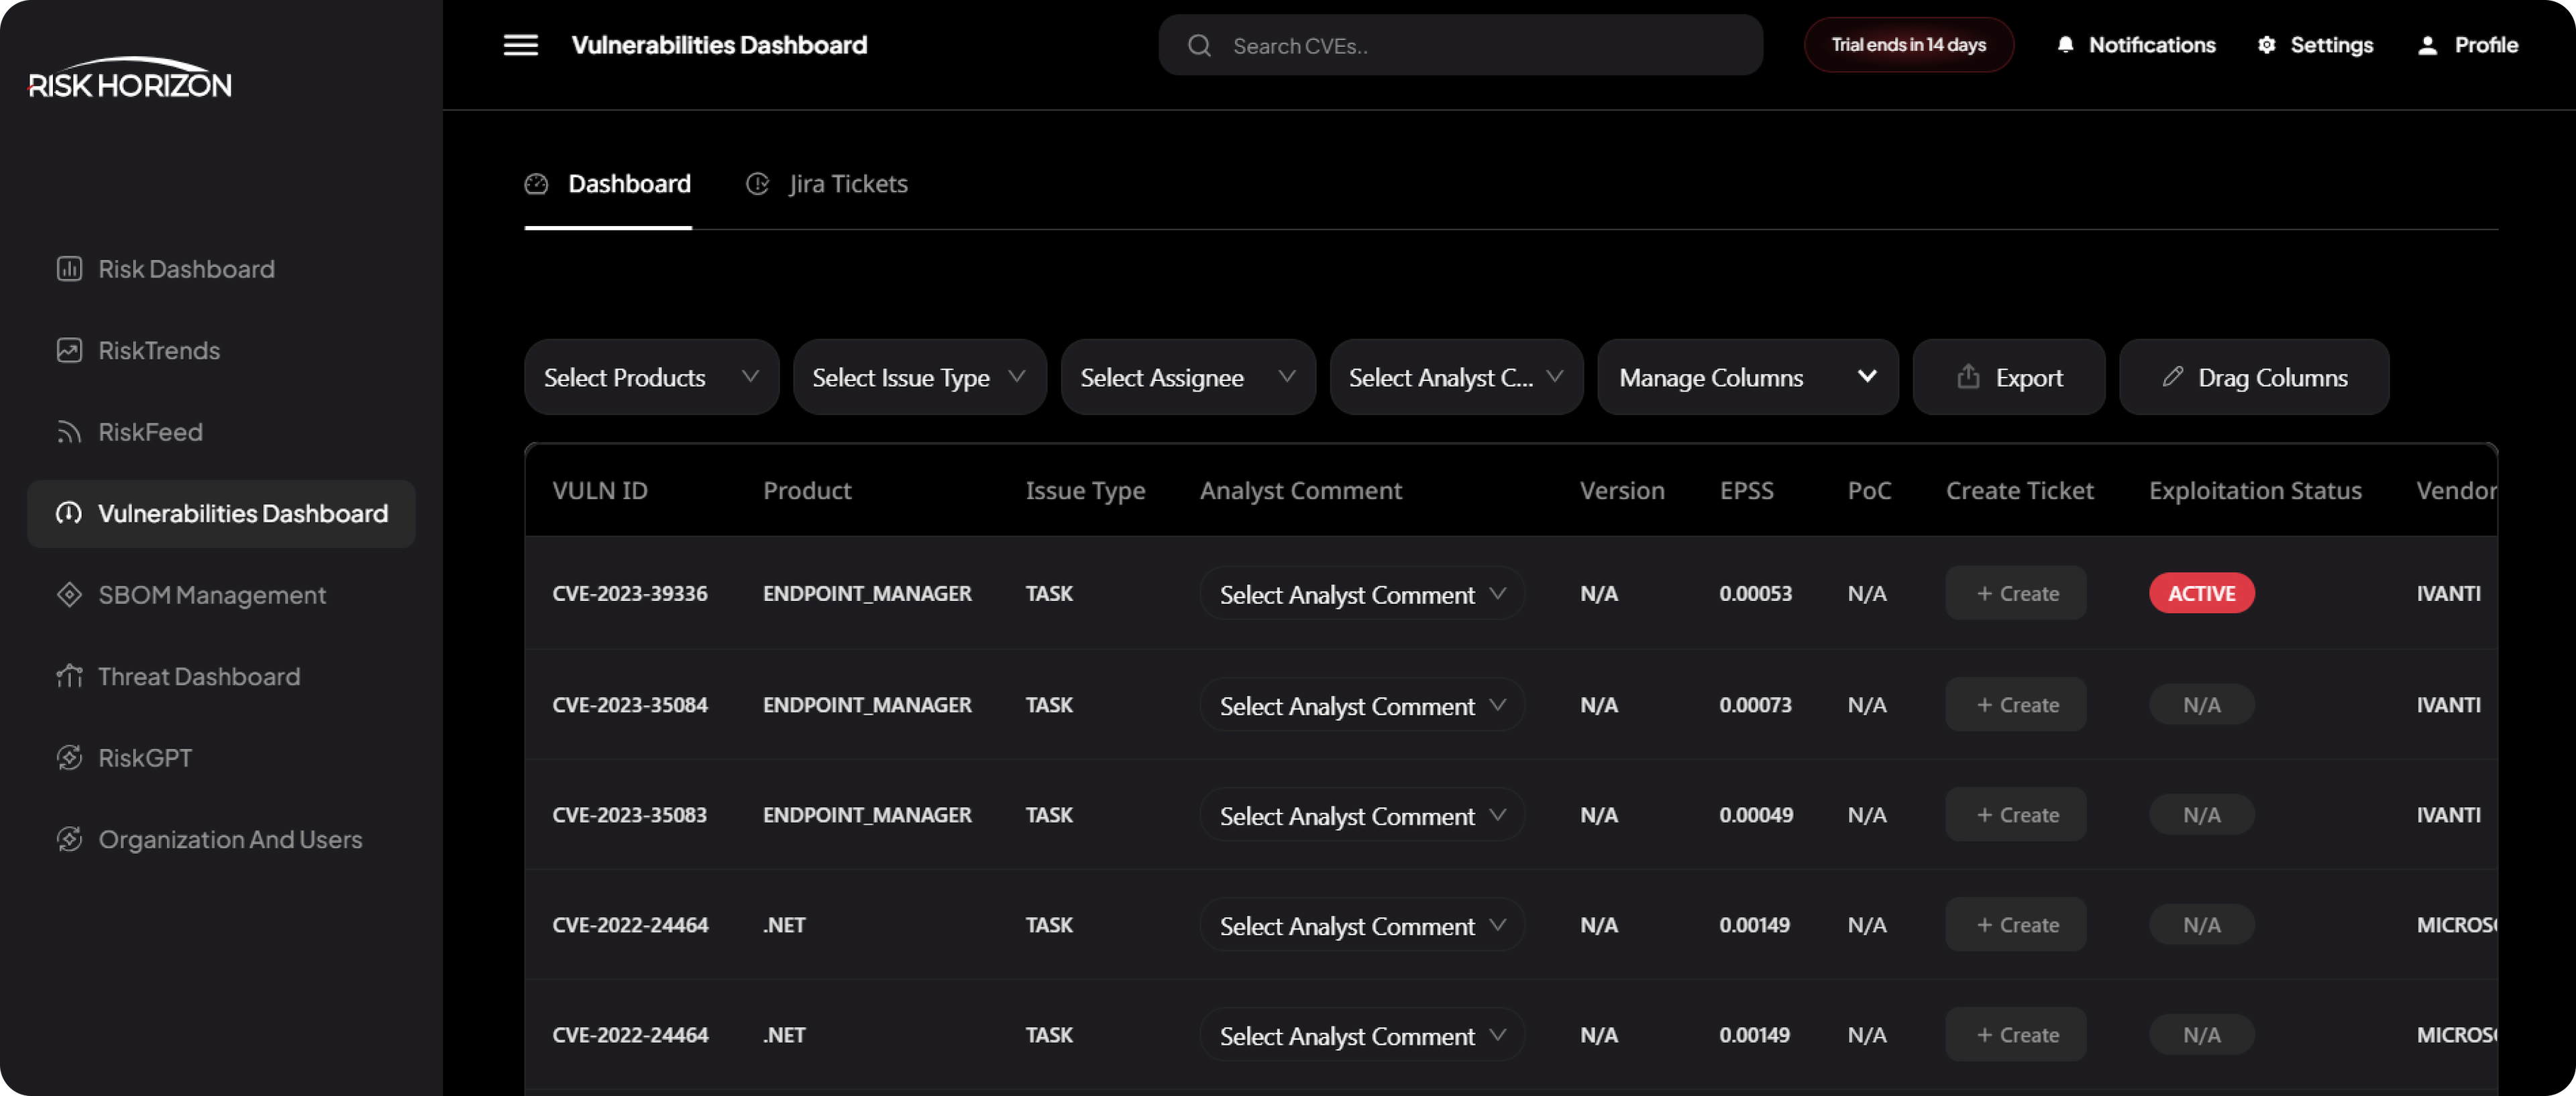Click the Product column header
2576x1096 pixels.
(x=807, y=491)
